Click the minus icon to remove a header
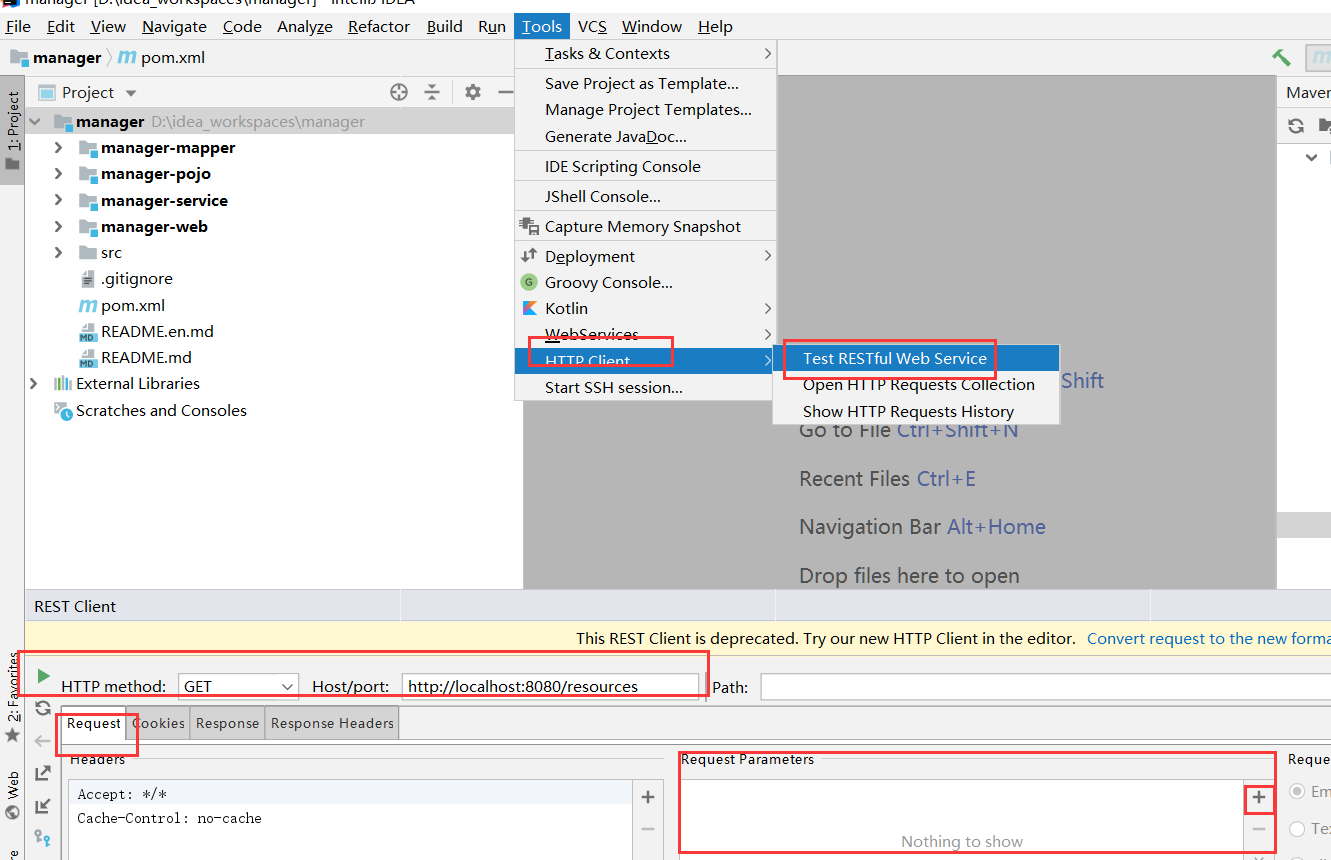This screenshot has width=1331, height=860. [648, 829]
